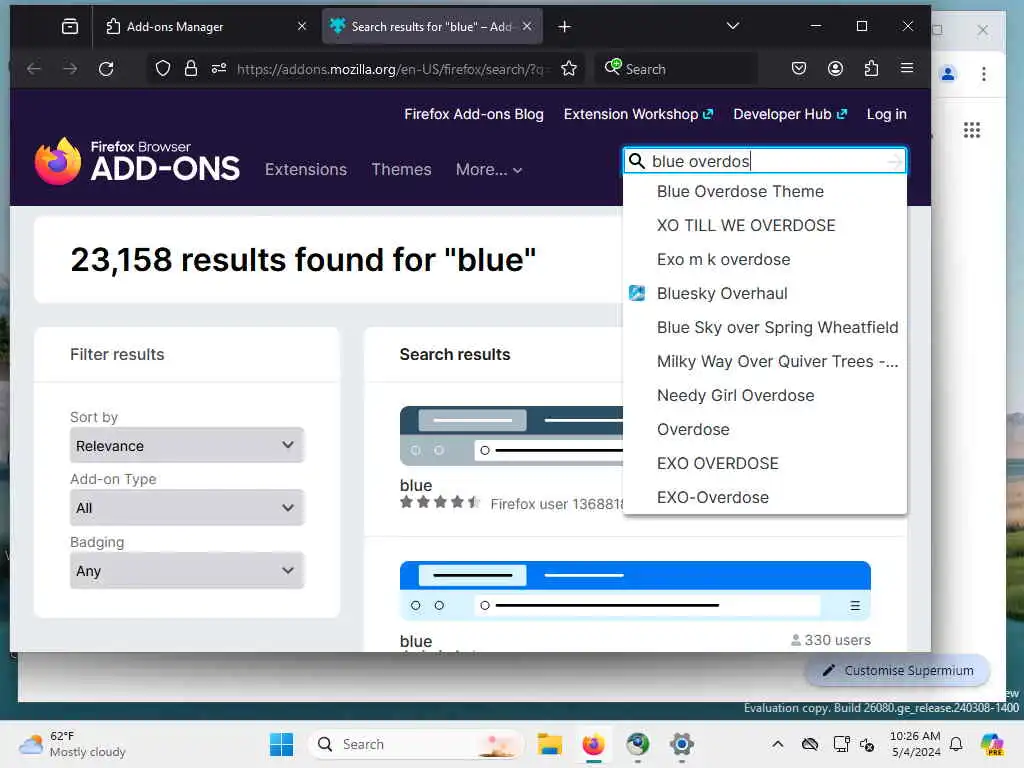Submit the search with the arrow button

(895, 161)
